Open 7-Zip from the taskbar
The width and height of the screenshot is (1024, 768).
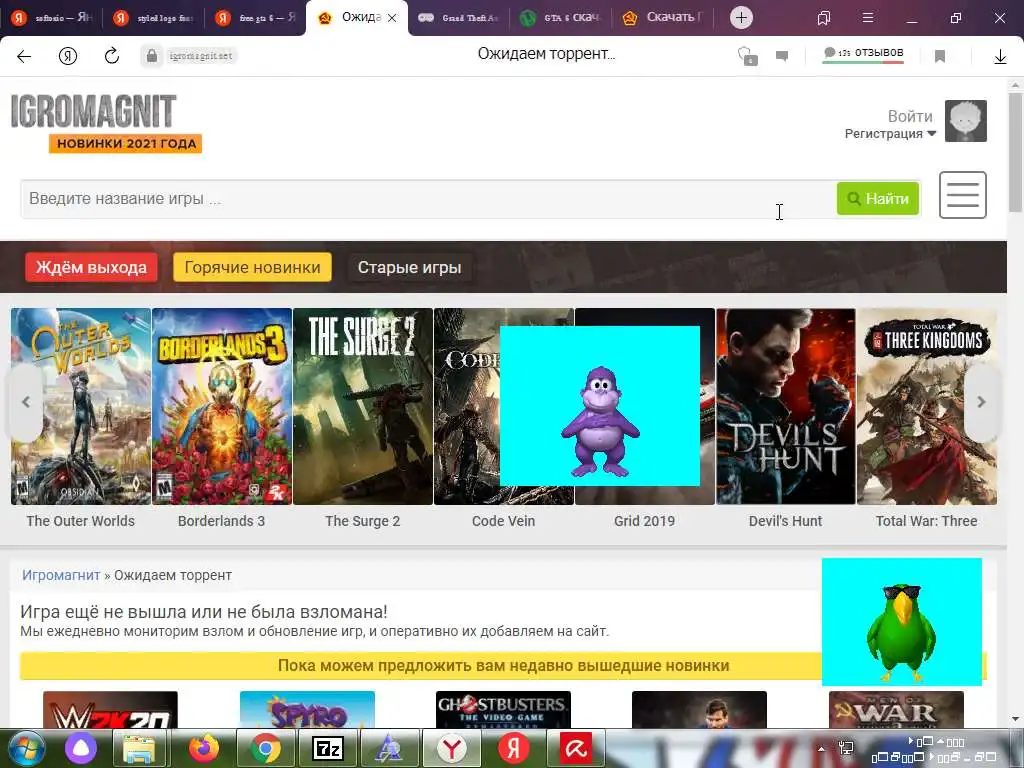point(327,748)
